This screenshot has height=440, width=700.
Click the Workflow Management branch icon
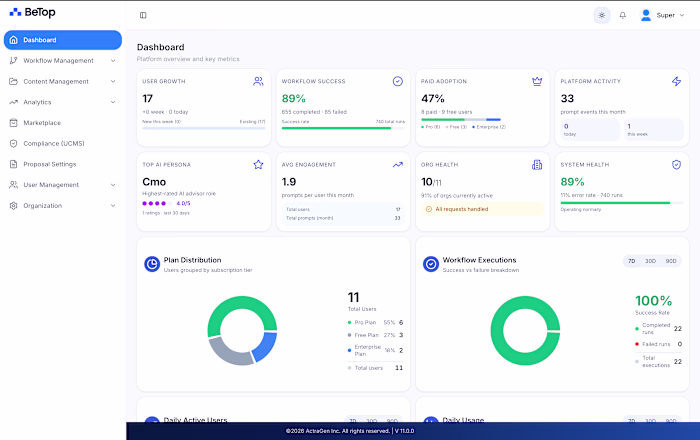click(x=13, y=61)
